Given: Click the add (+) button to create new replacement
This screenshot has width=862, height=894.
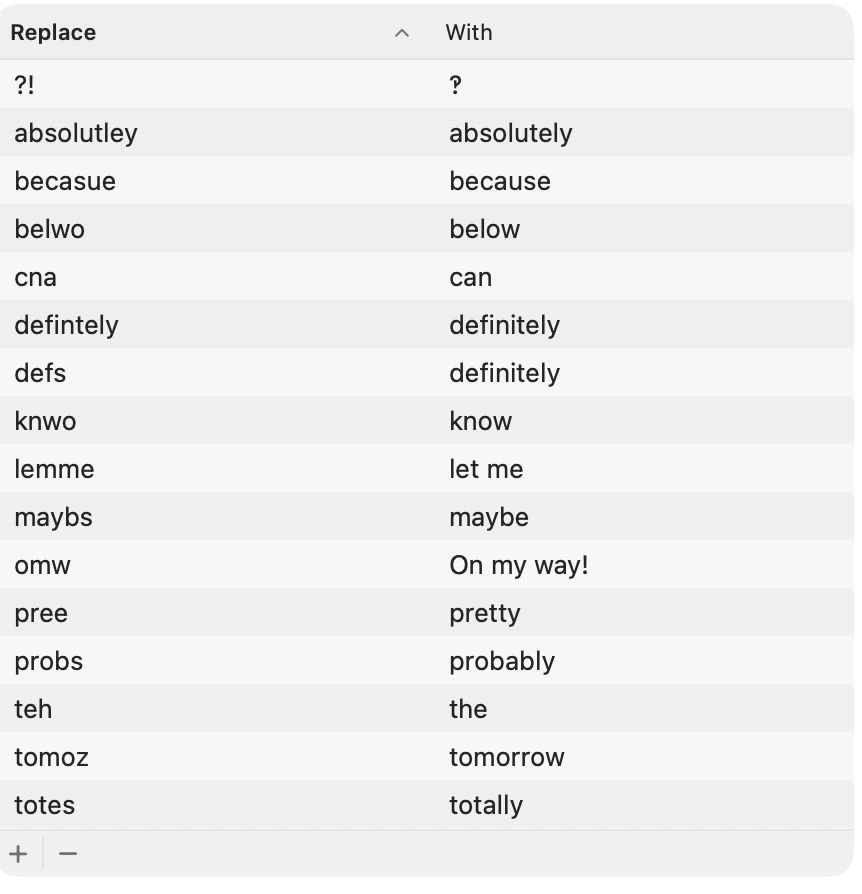Looking at the screenshot, I should tap(18, 854).
